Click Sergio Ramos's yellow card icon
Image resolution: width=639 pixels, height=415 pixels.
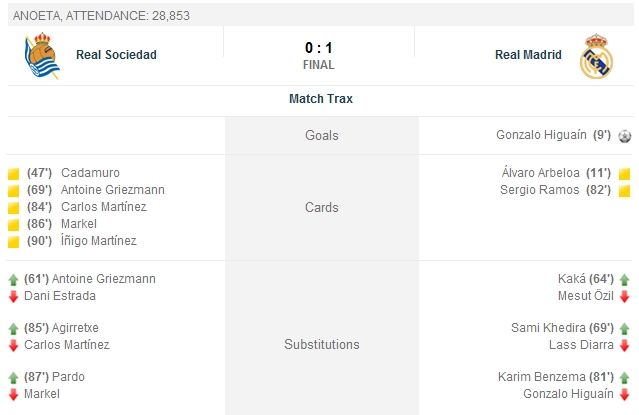(x=624, y=190)
